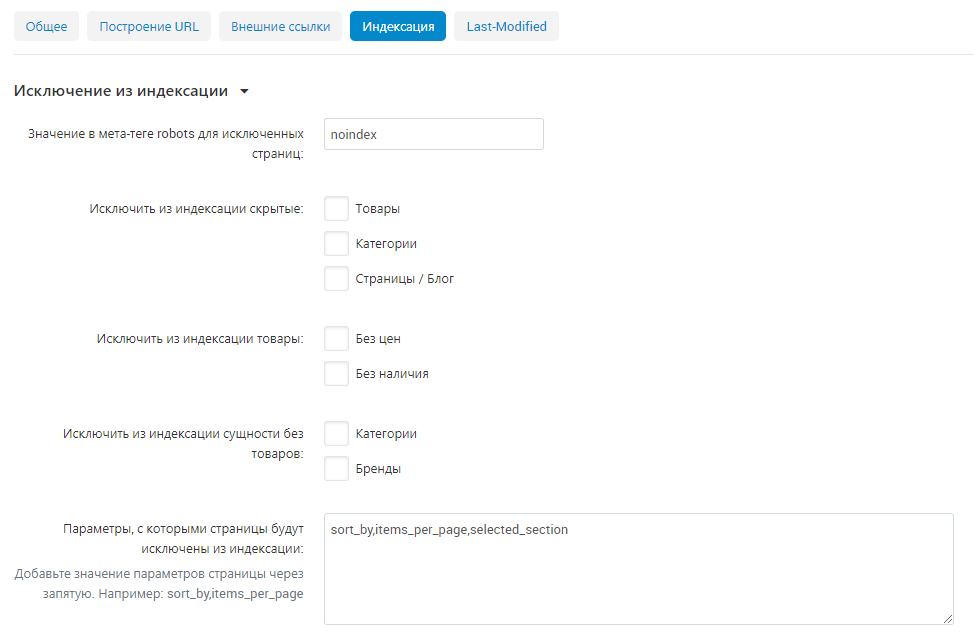Click the Значение в мета-теге robots label
This screenshot has width=977, height=636.
(166, 143)
